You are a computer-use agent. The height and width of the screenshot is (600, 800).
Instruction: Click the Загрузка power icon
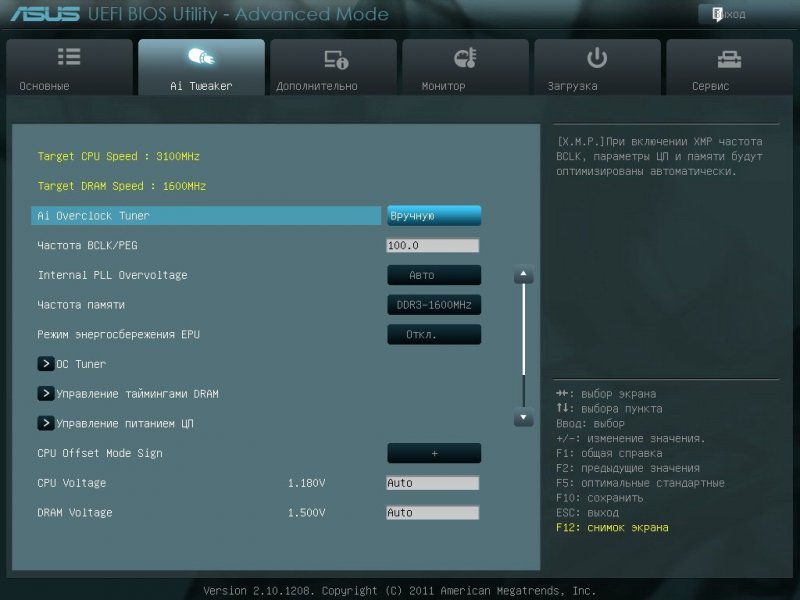(x=597, y=58)
